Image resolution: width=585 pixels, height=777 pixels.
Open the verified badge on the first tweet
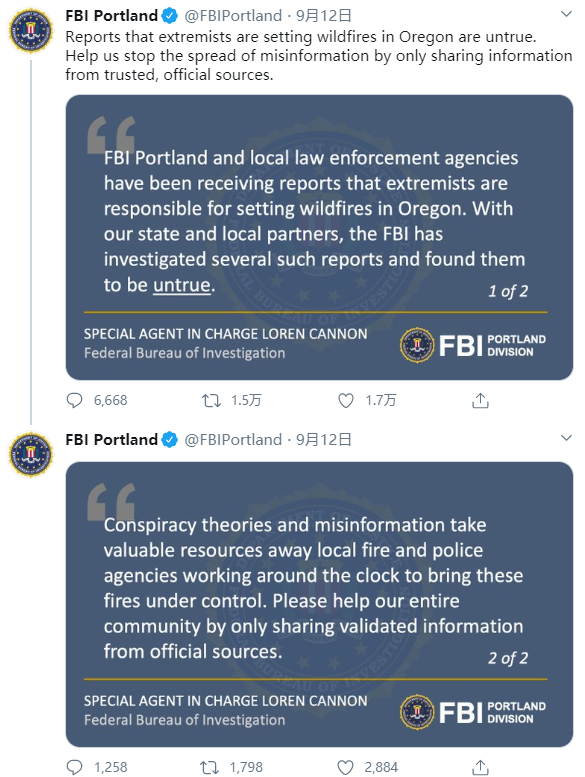(169, 16)
